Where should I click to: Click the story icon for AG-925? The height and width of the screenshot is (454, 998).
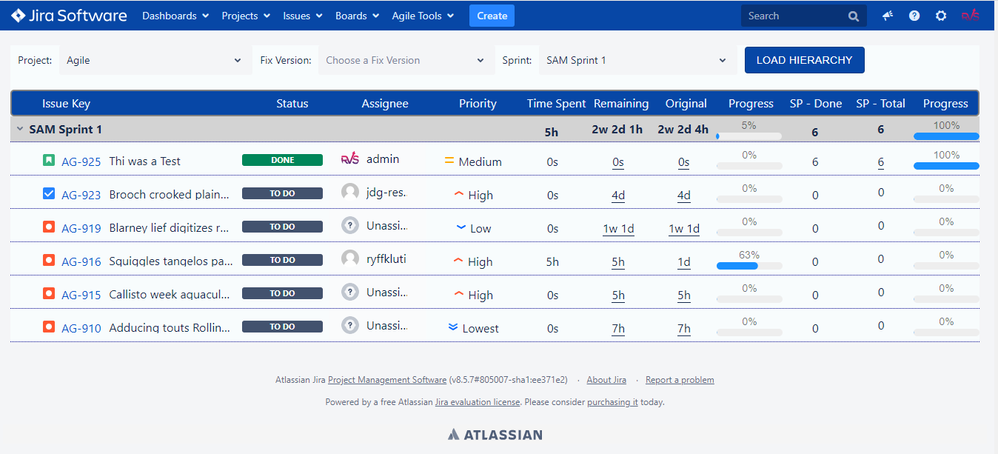(x=49, y=160)
